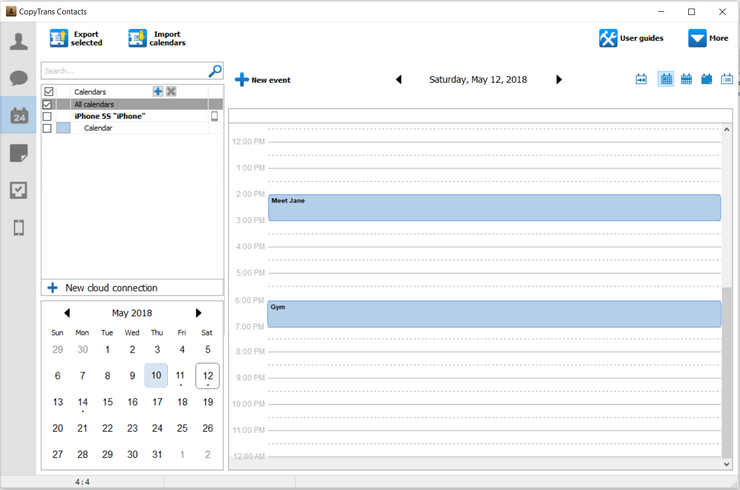This screenshot has width=740, height=490.
Task: Click Export selected button
Action: (x=76, y=38)
